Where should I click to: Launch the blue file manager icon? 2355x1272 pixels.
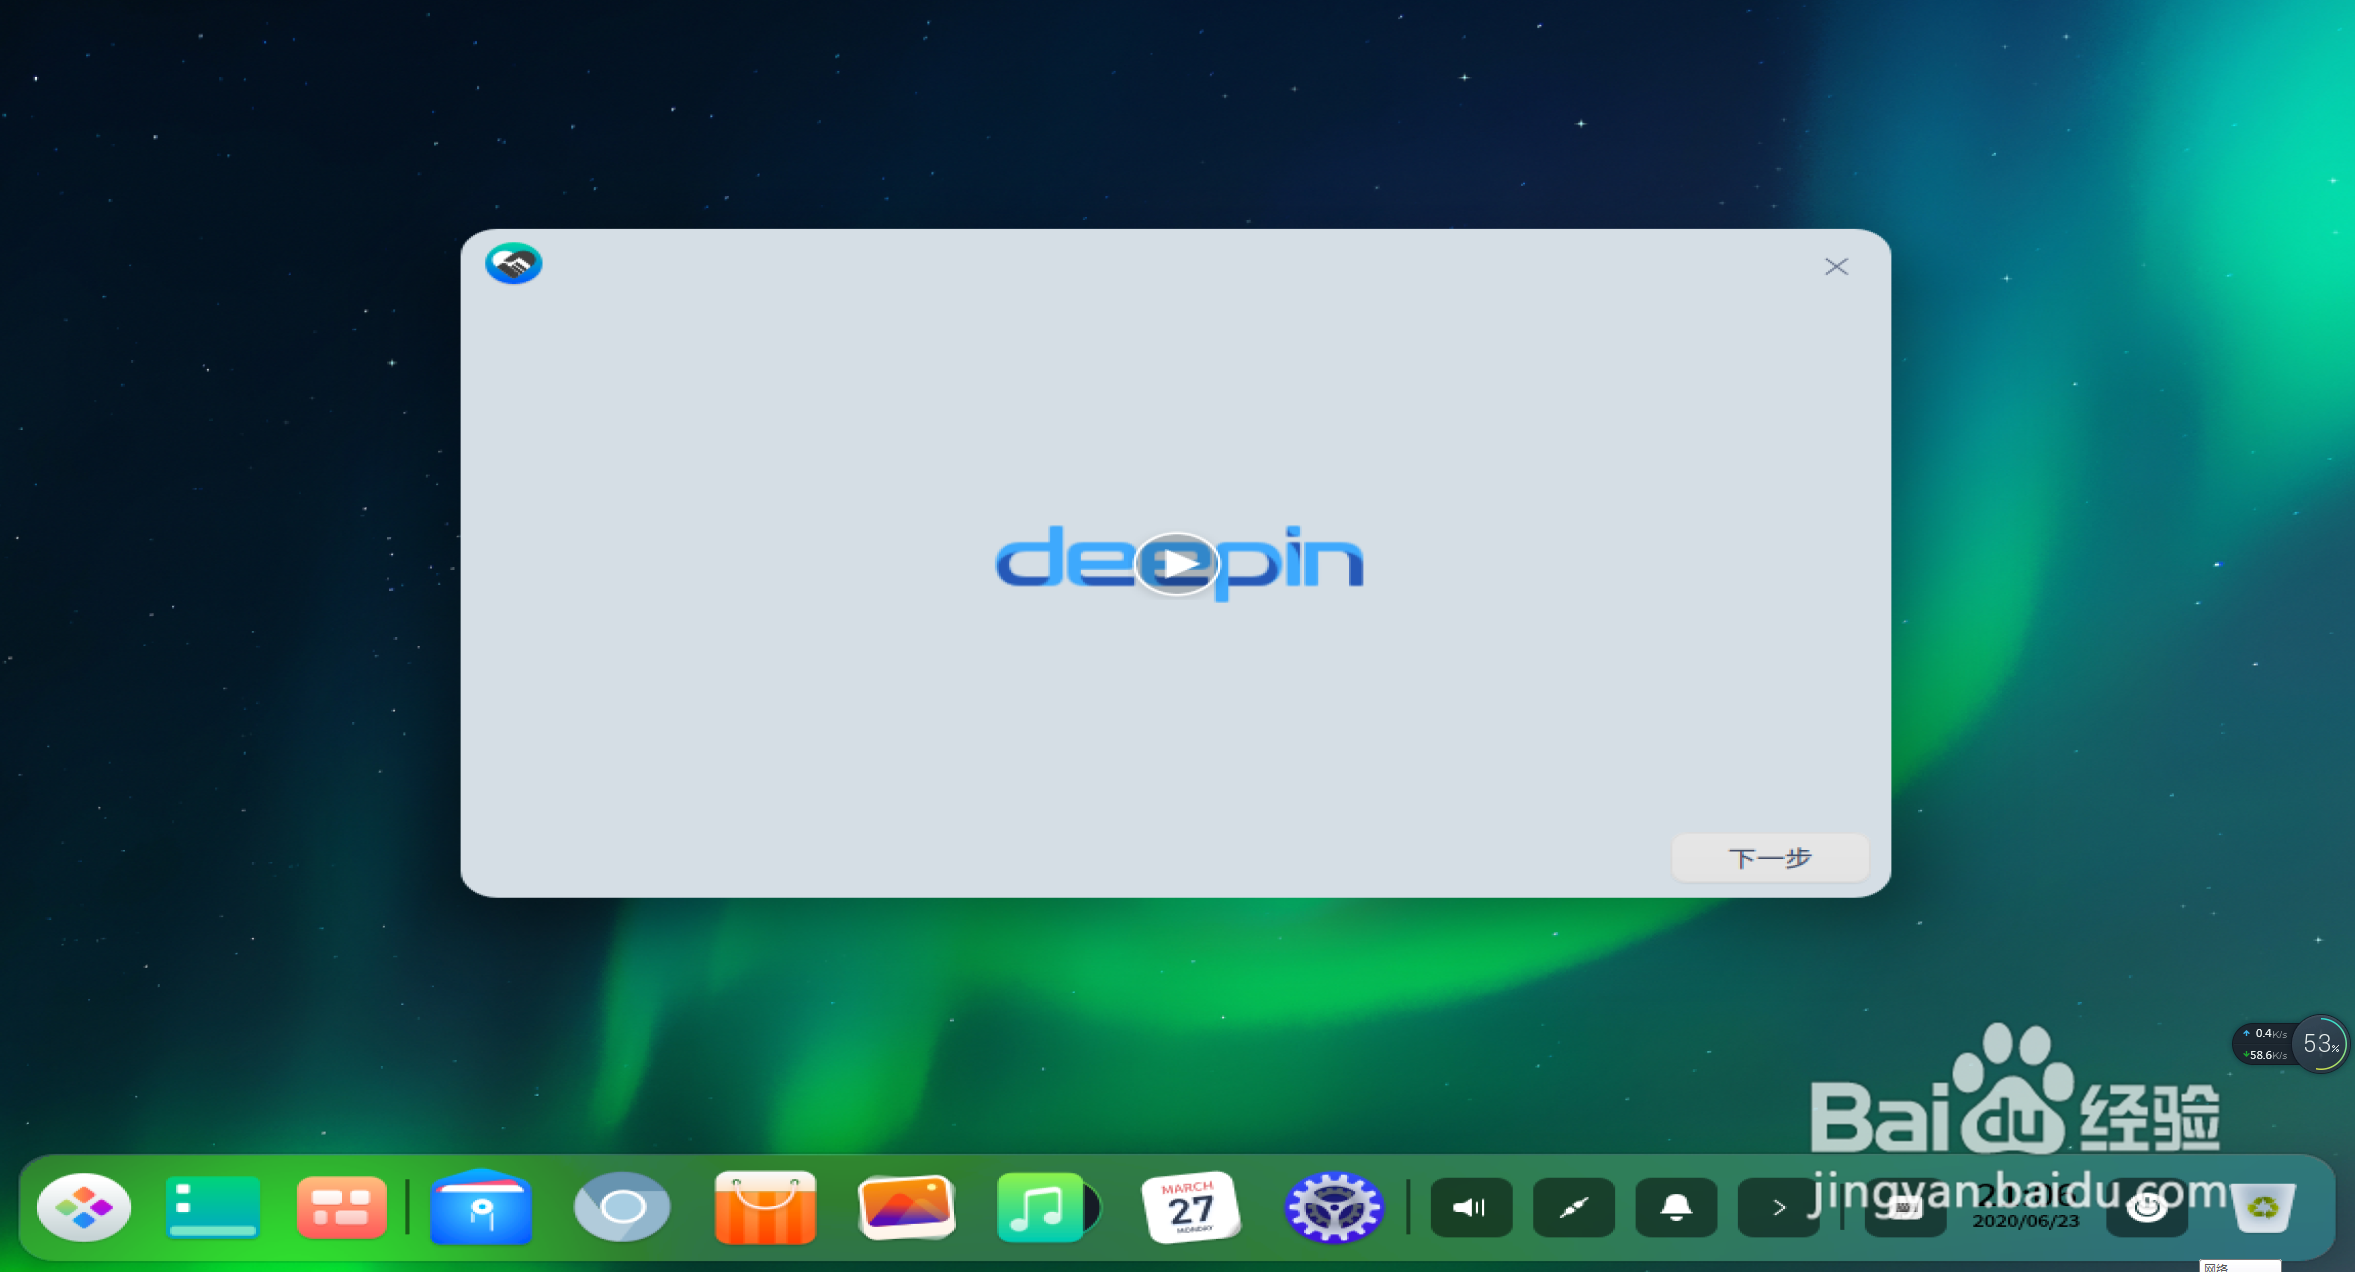pos(480,1207)
